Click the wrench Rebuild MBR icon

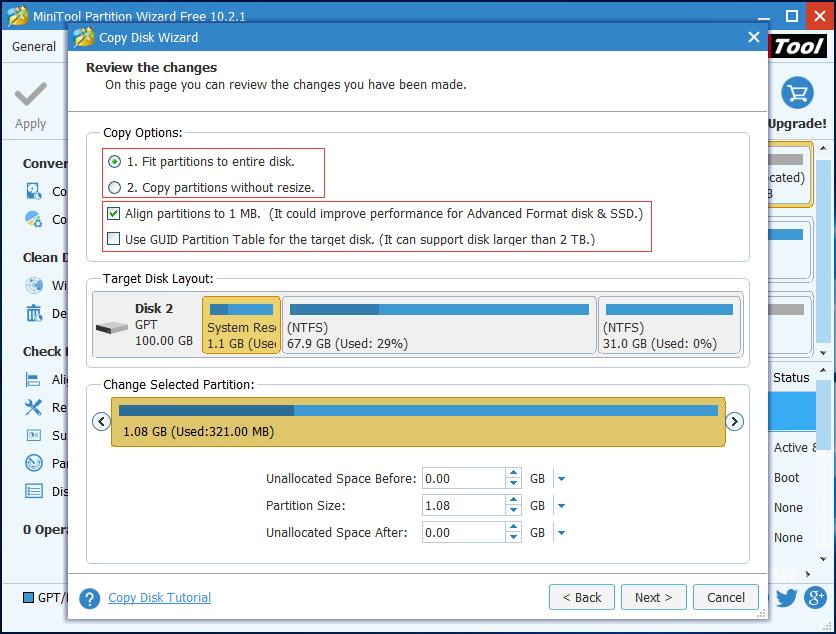tap(34, 406)
